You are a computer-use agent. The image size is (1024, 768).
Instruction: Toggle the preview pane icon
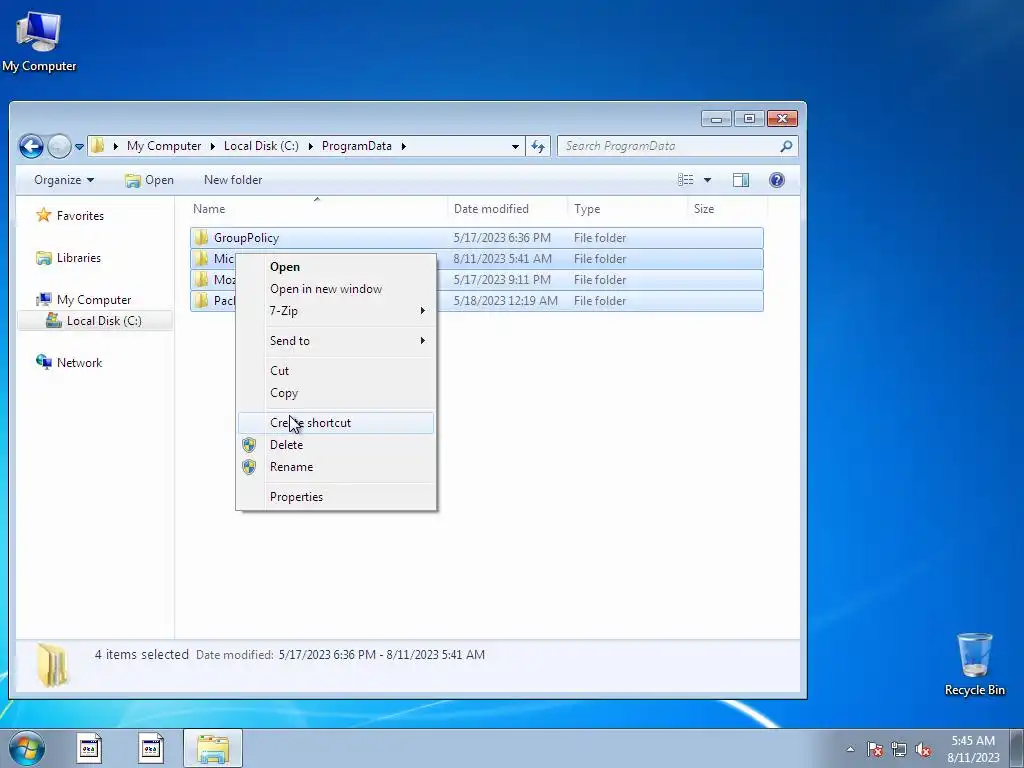click(x=741, y=180)
